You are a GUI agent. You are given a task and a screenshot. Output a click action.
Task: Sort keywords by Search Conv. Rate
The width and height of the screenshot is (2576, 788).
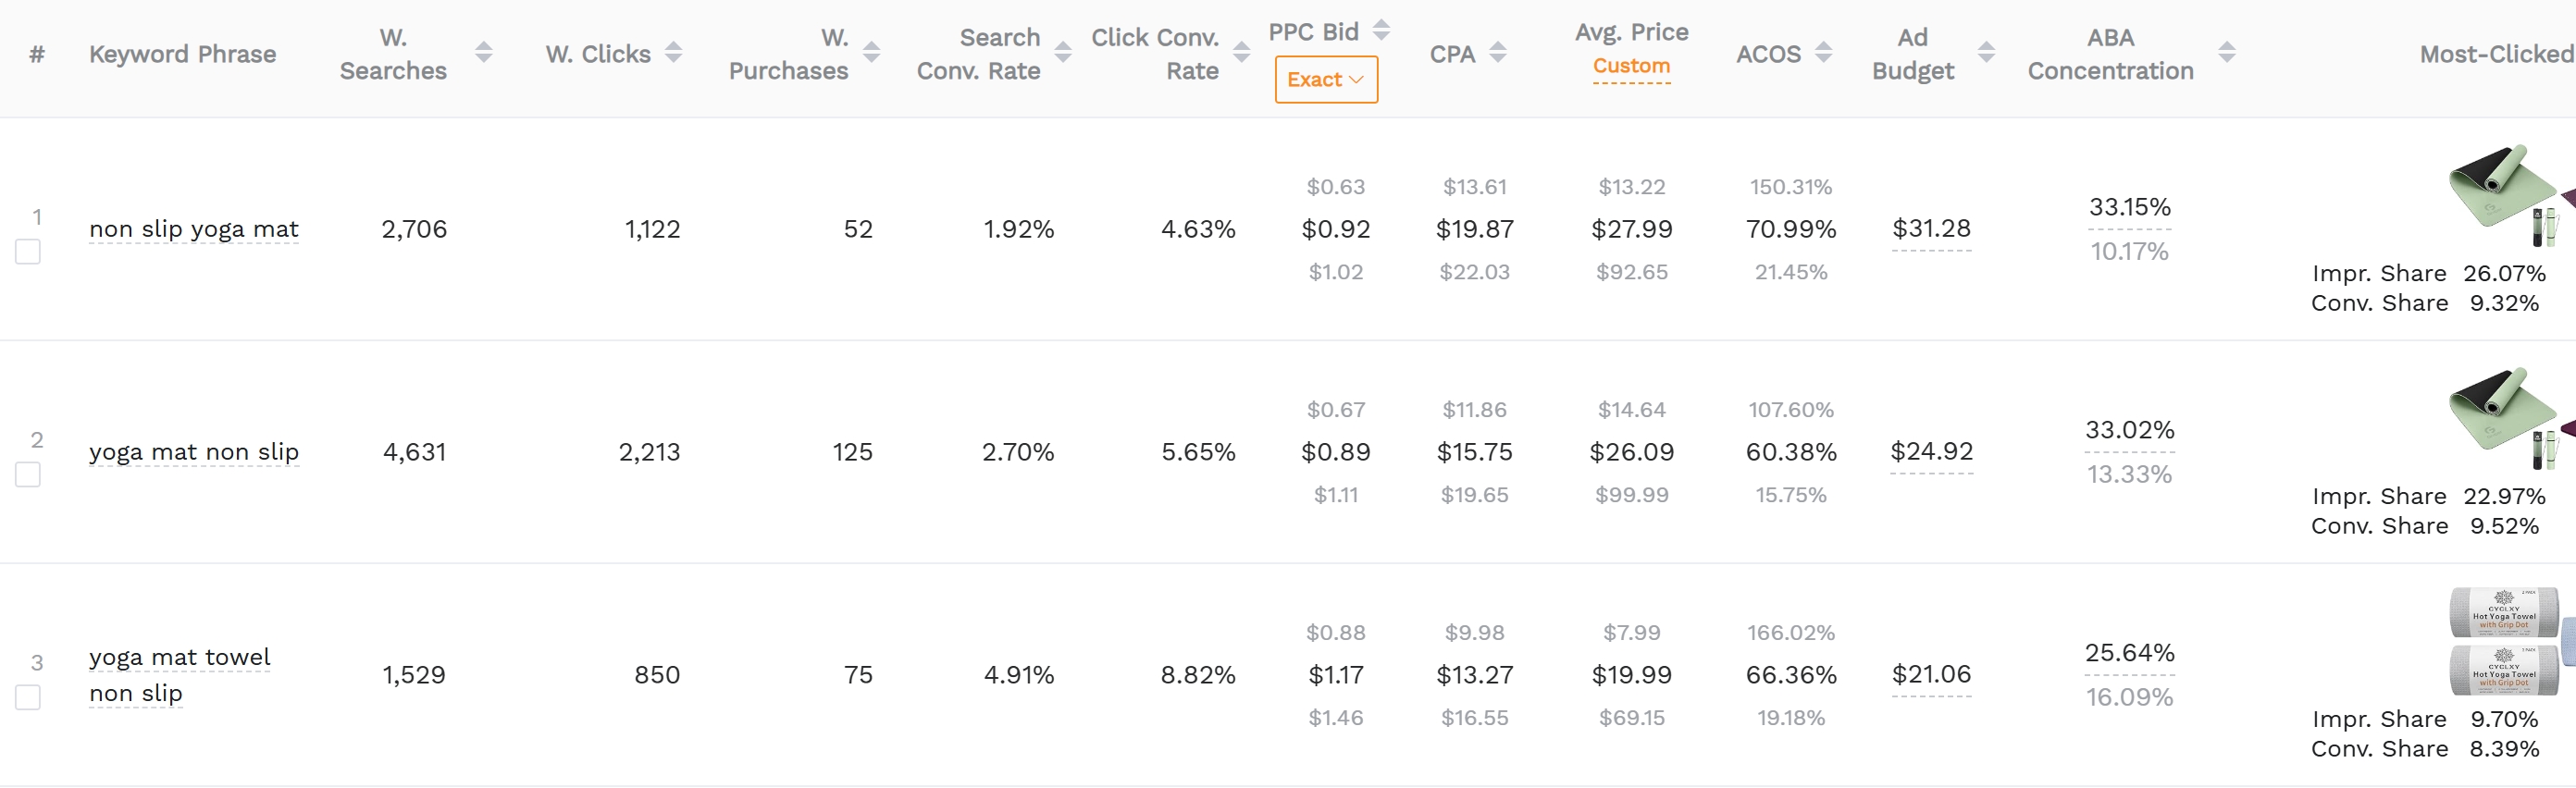click(1063, 54)
